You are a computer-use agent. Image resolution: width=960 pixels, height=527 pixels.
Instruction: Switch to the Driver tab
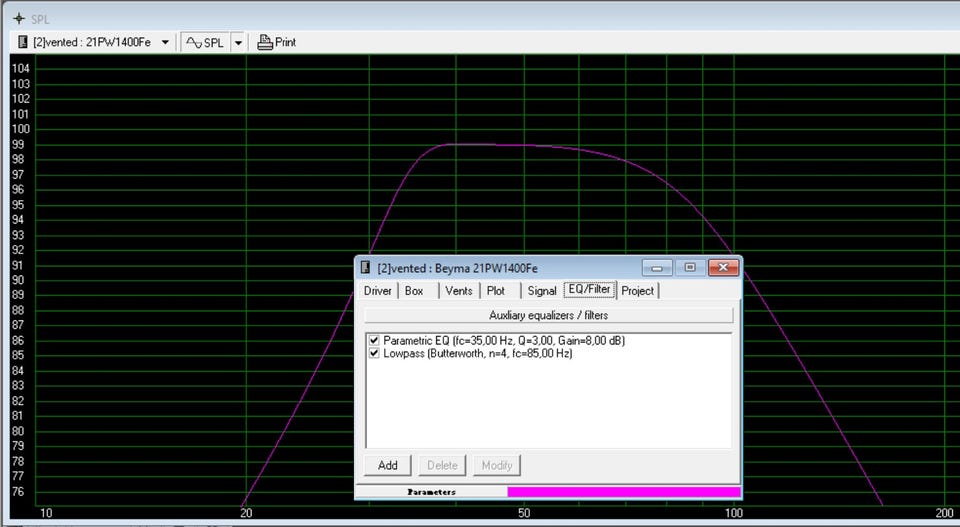tap(377, 291)
